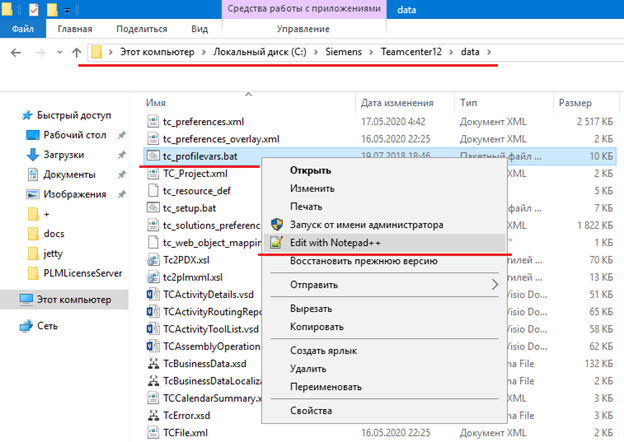Screen dimensions: 624x442
Task: Select TCFile.xml file
Action: coord(185,432)
